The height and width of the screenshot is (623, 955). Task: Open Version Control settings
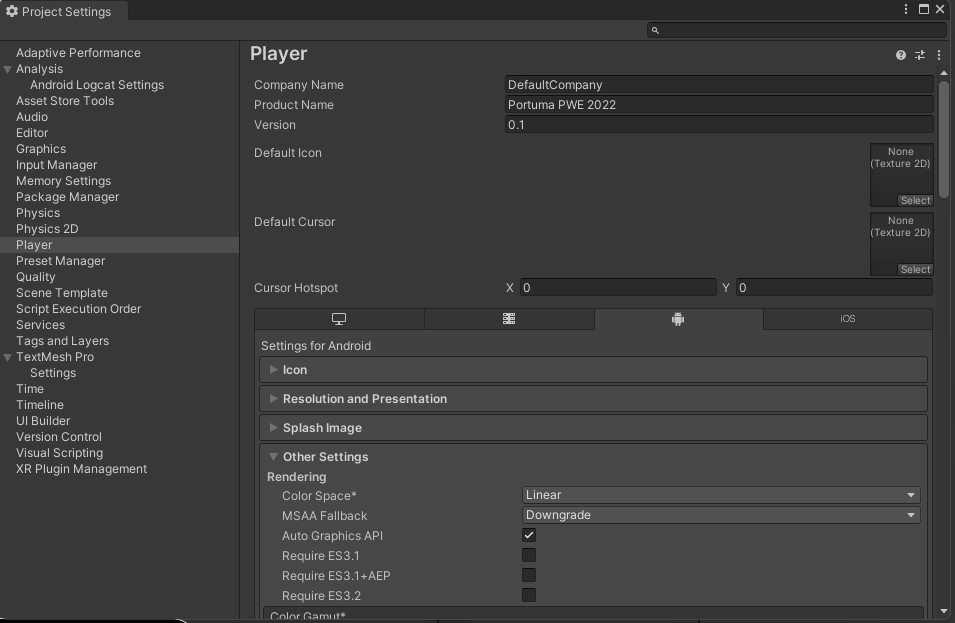tap(58, 437)
